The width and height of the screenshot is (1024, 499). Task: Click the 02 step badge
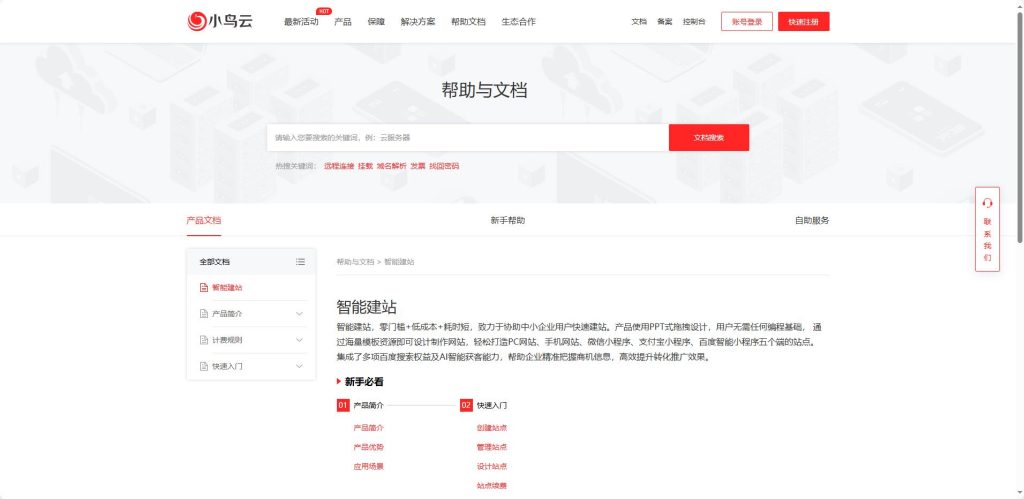(466, 406)
